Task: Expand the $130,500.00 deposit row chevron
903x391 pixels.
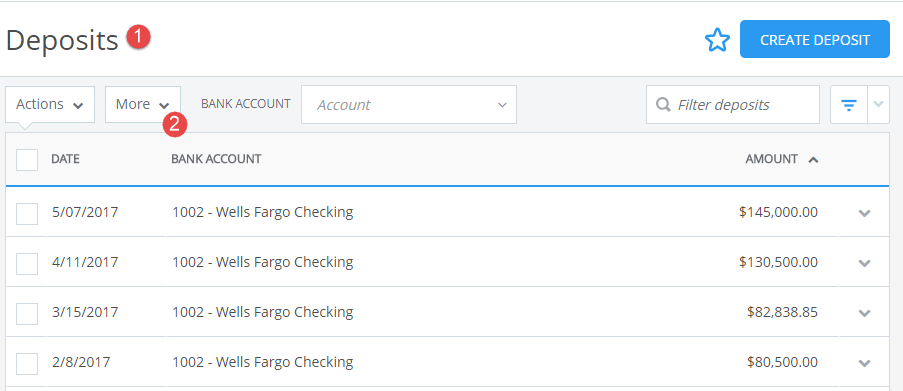Action: tap(864, 263)
